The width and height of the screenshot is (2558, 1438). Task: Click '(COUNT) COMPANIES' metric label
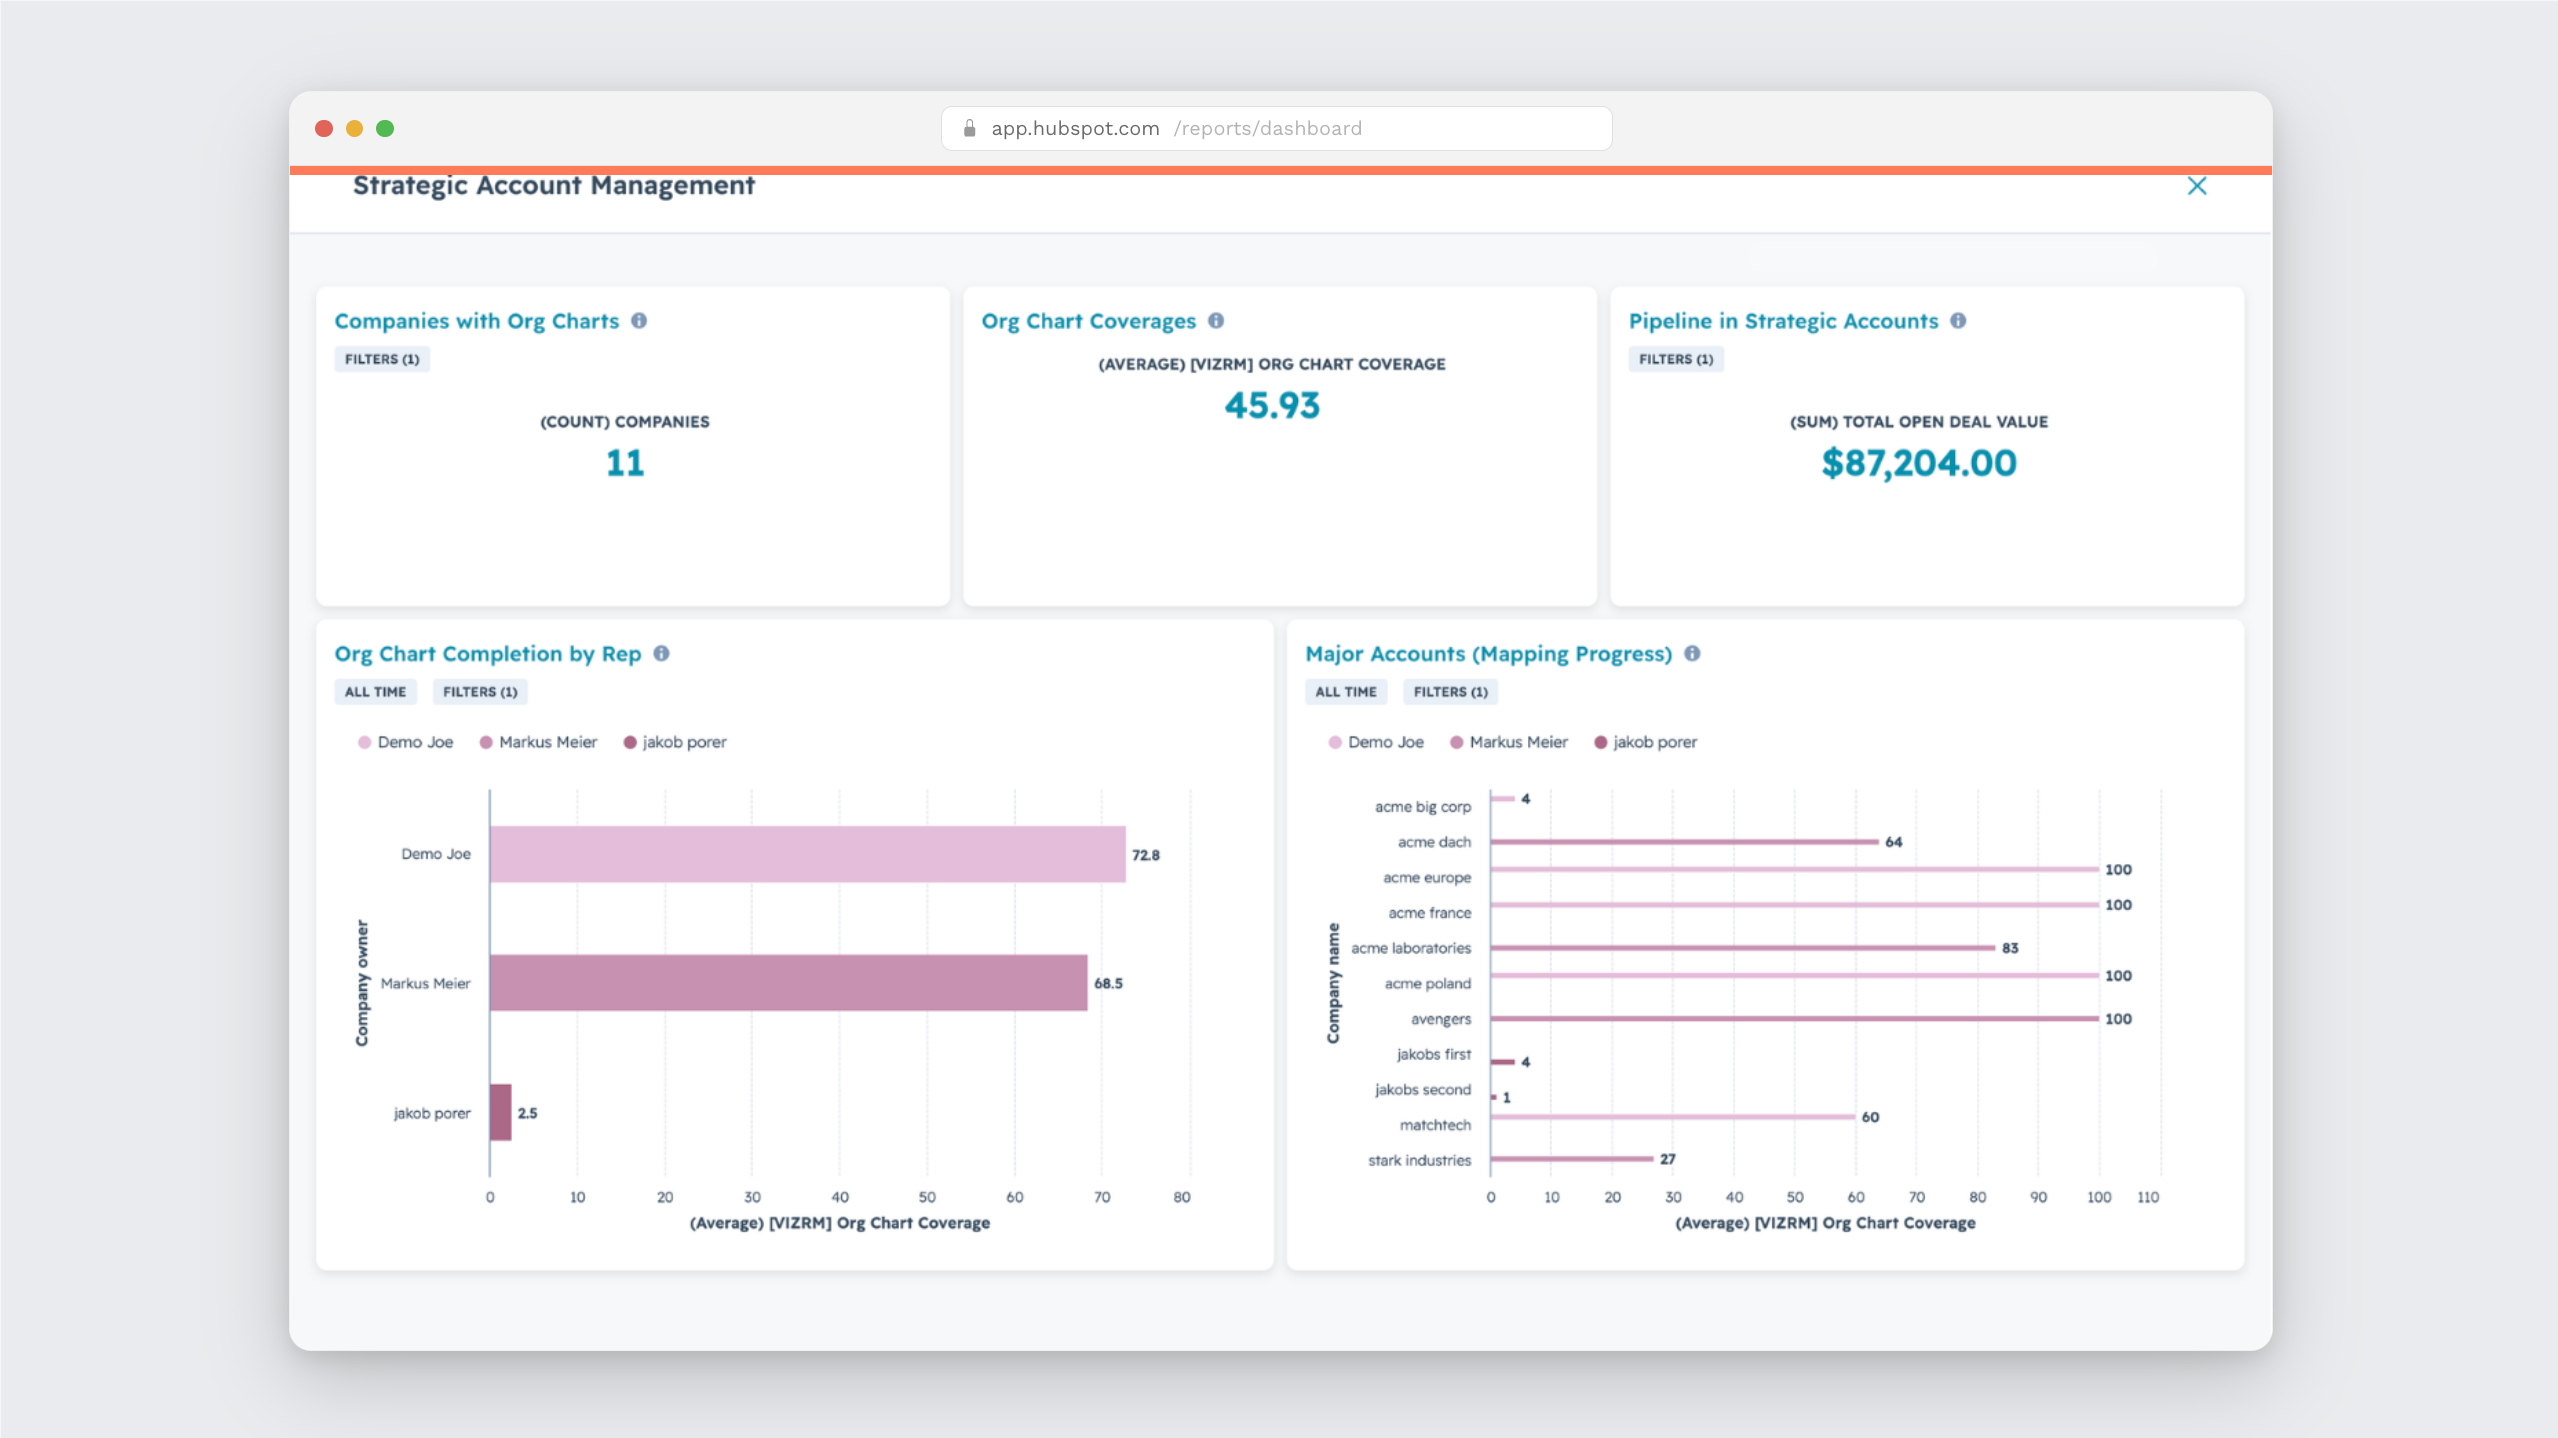pyautogui.click(x=625, y=422)
